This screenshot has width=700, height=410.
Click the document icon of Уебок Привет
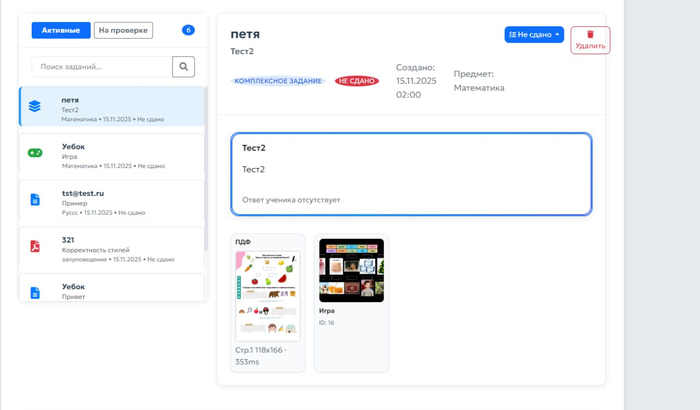(x=35, y=293)
